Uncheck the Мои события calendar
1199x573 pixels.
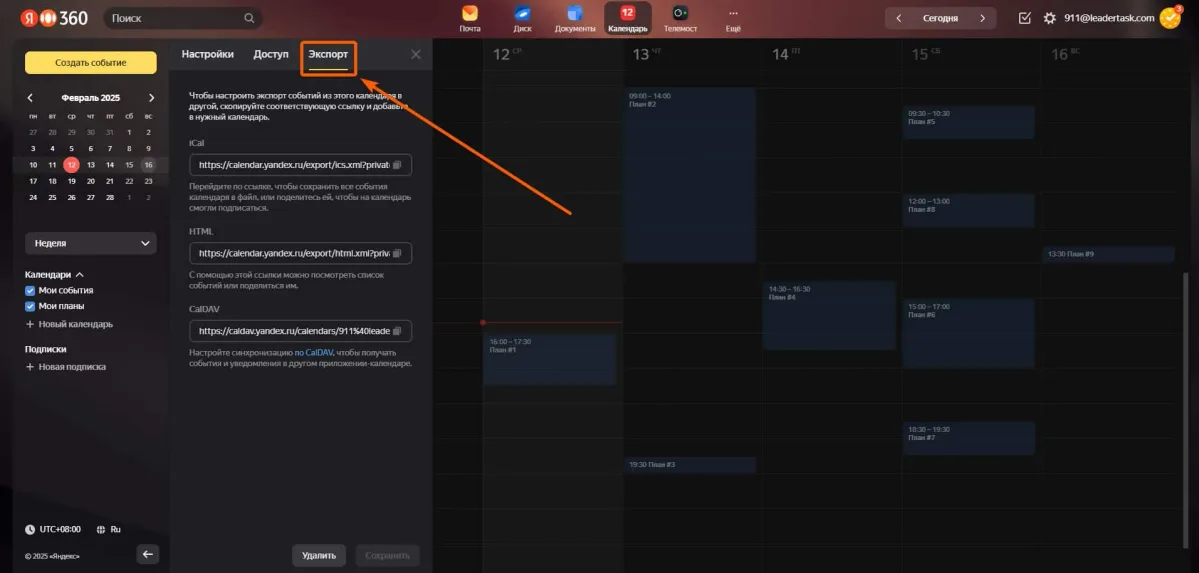point(30,291)
